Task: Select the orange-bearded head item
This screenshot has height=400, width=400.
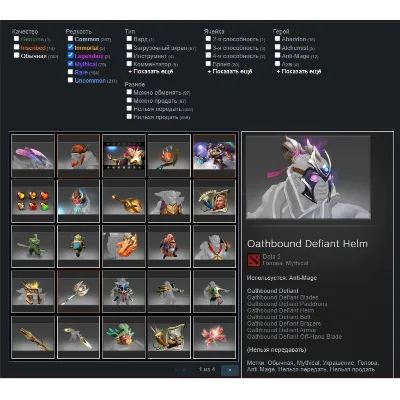Action: pos(78,156)
